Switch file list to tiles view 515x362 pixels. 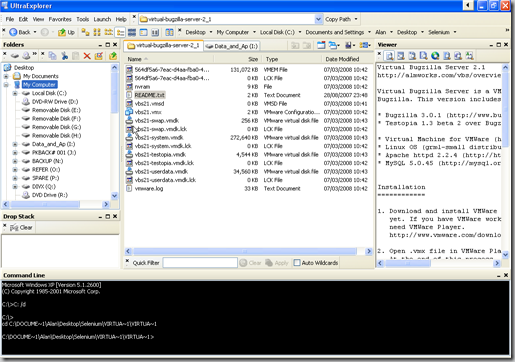pos(132,32)
